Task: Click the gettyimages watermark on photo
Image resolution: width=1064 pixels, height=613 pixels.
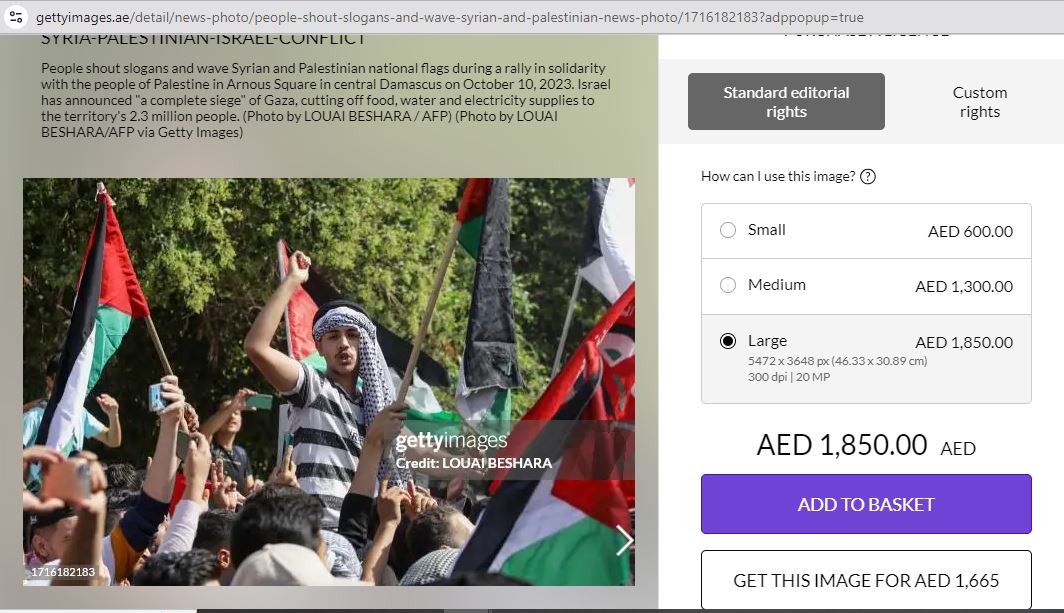Action: 451,441
